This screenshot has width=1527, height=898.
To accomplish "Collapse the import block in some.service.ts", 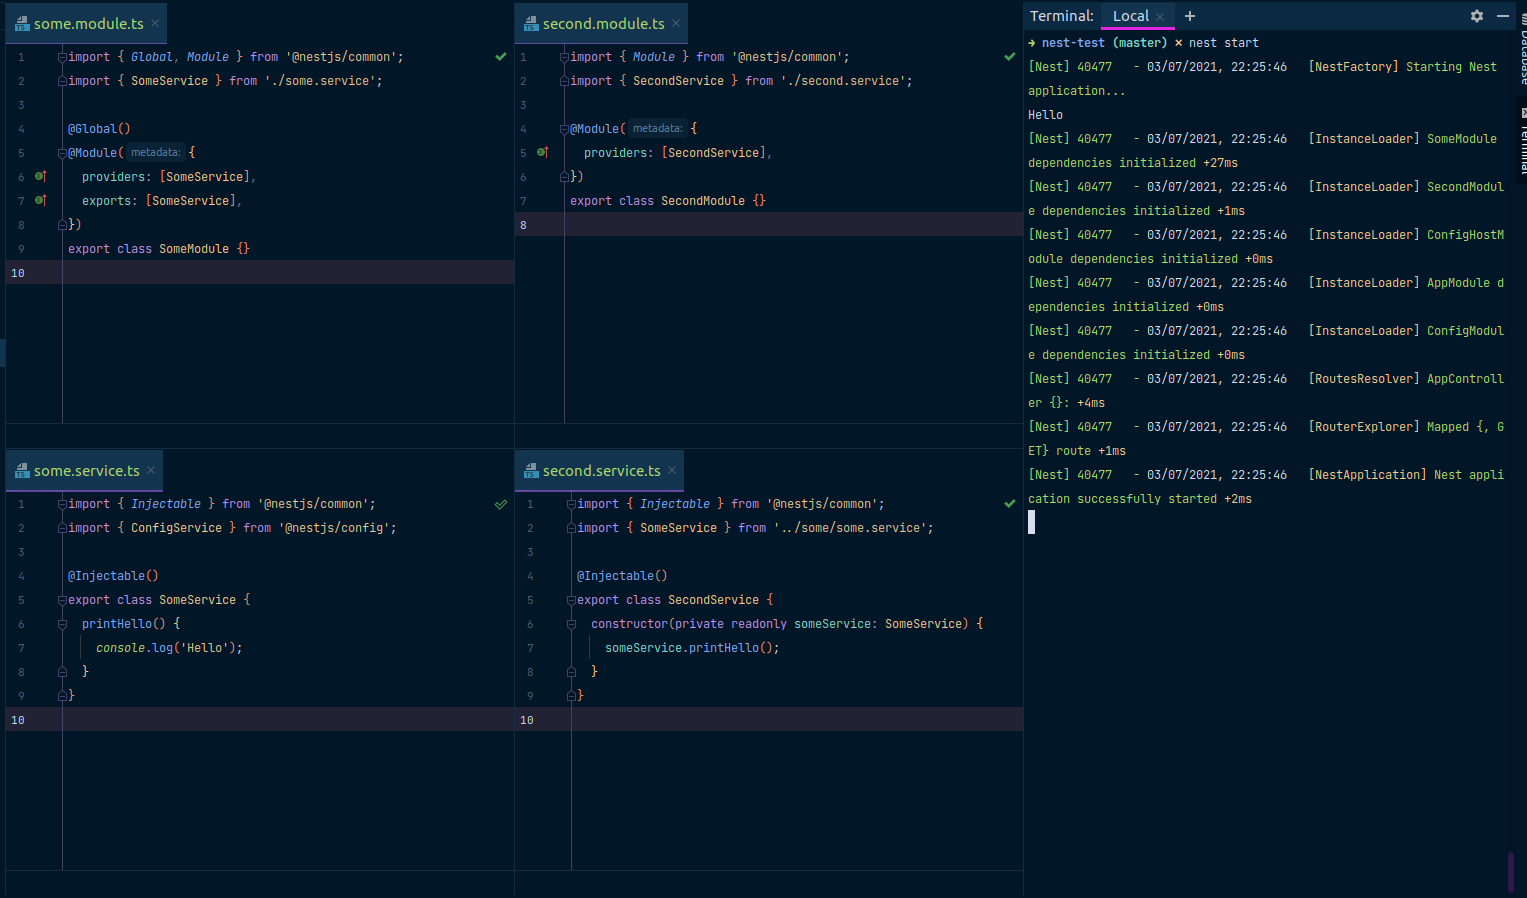I will point(62,504).
